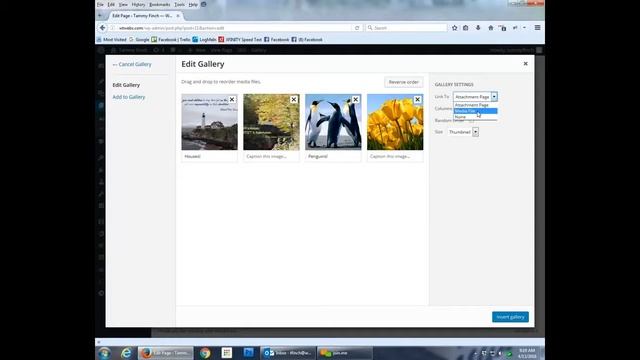Go back with the browser back arrow

pos(102,28)
